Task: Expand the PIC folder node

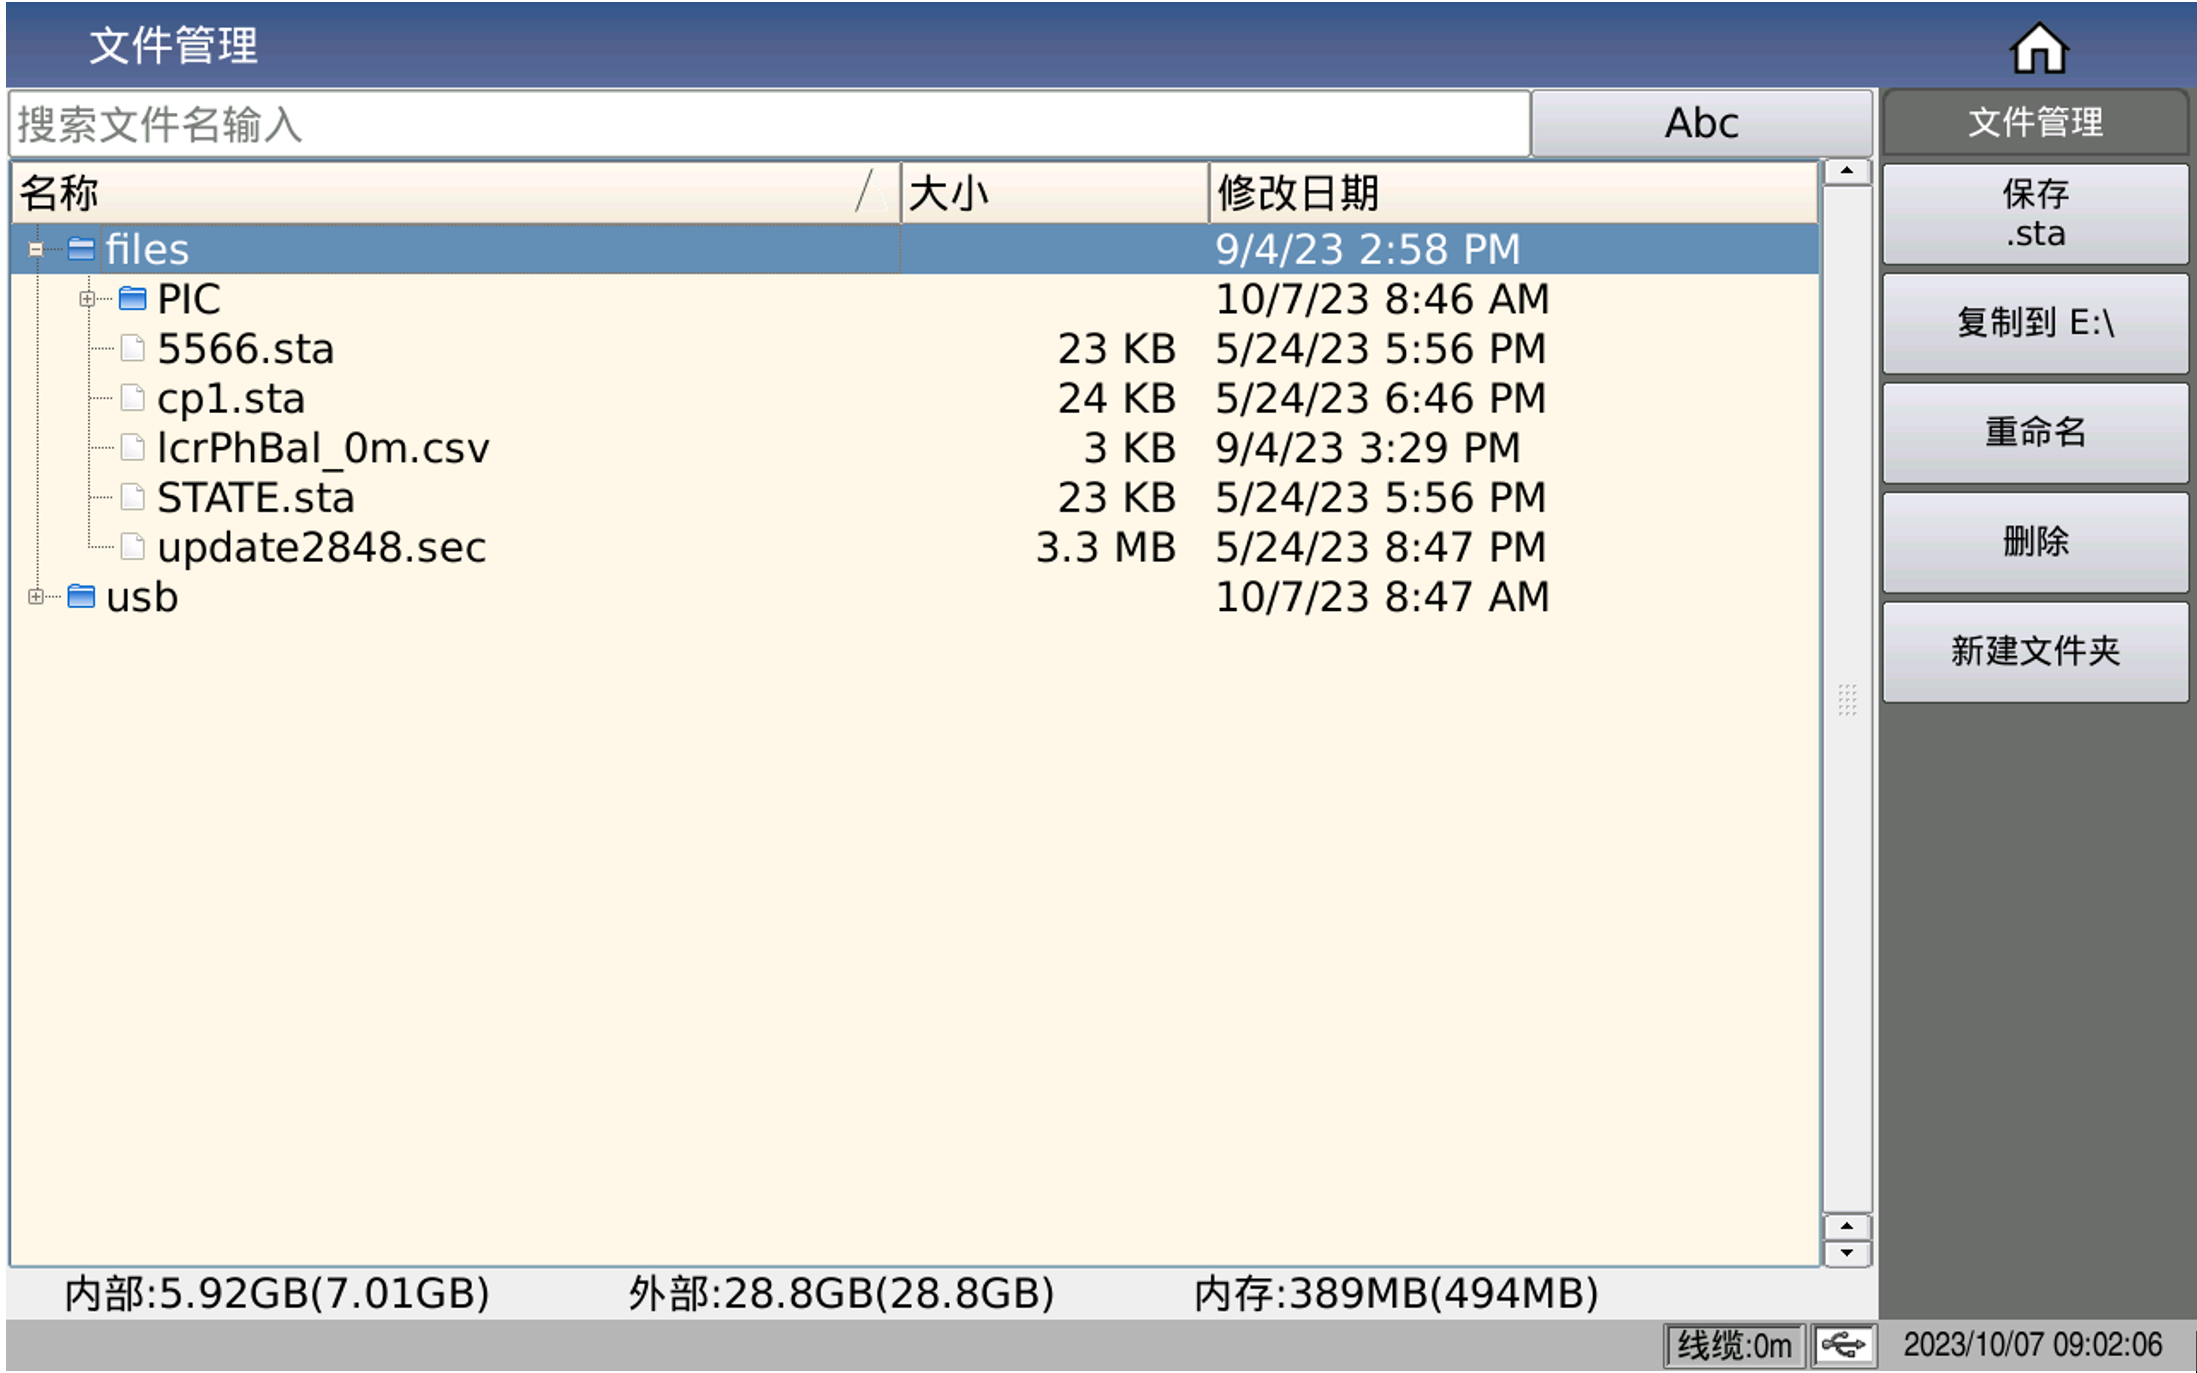Action: click(x=88, y=298)
